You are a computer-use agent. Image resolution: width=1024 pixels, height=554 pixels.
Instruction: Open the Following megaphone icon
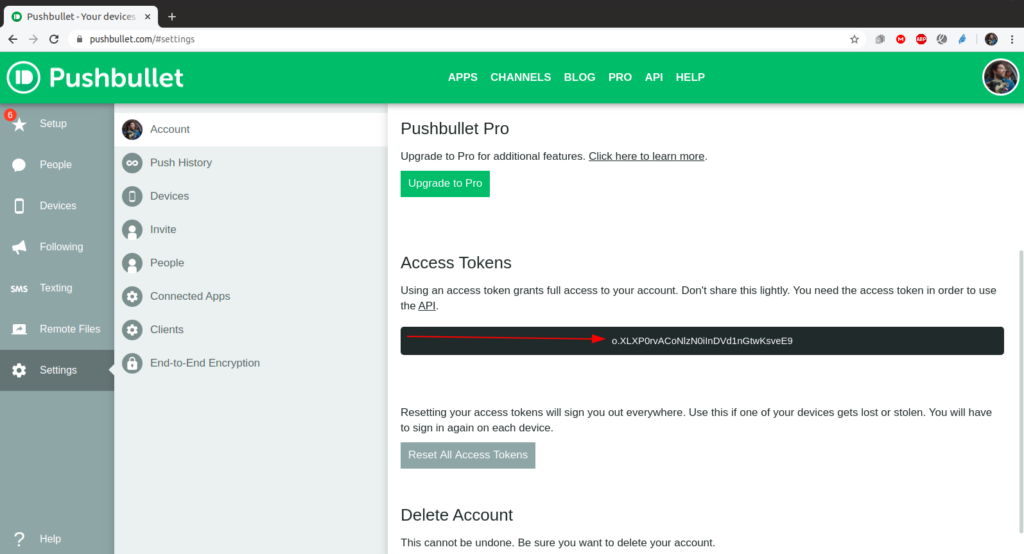19,247
